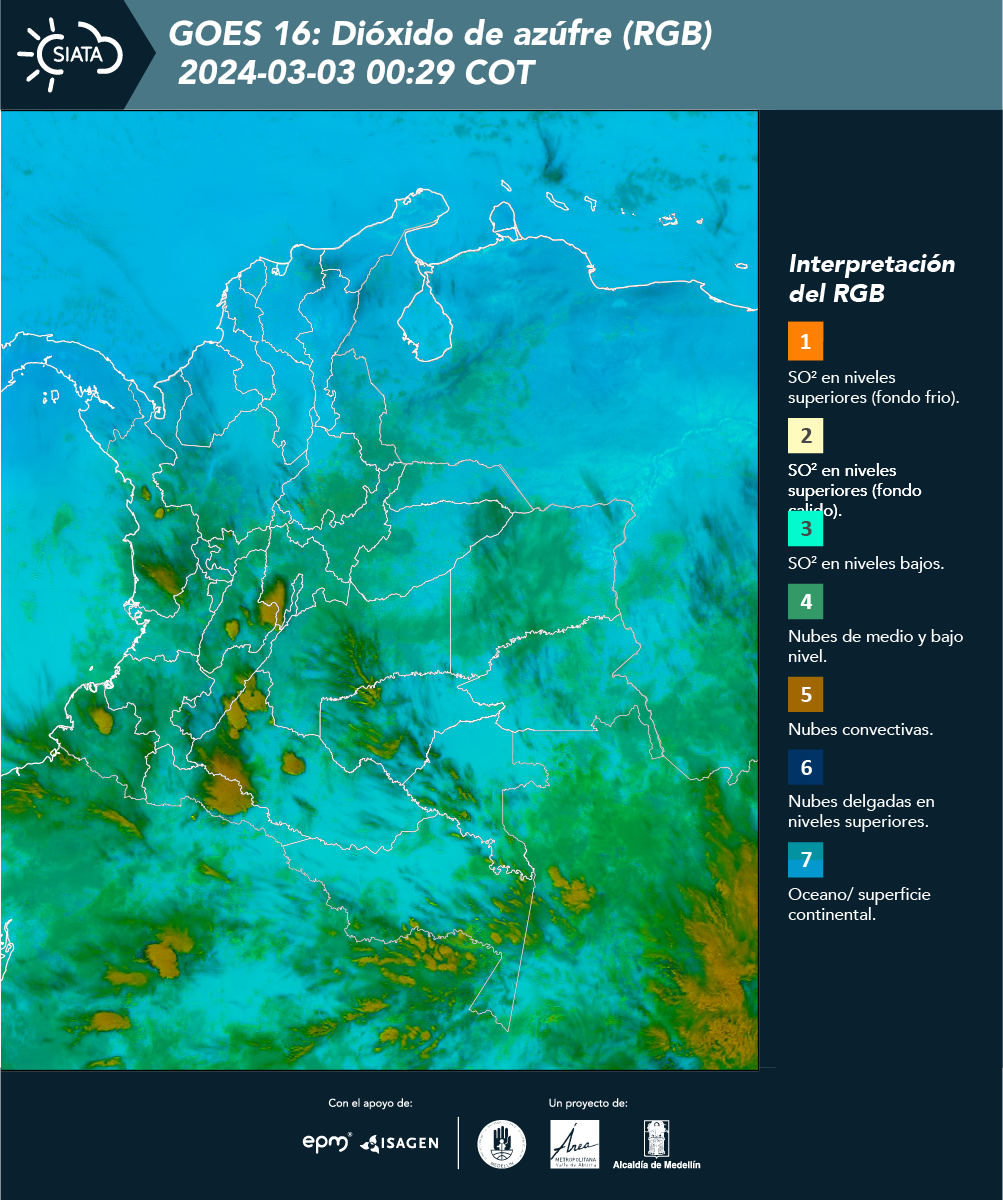The width and height of the screenshot is (1003, 1200).
Task: Click the title "GOES 16: Dióxido de azúfre (RGB)"
Action: (440, 34)
